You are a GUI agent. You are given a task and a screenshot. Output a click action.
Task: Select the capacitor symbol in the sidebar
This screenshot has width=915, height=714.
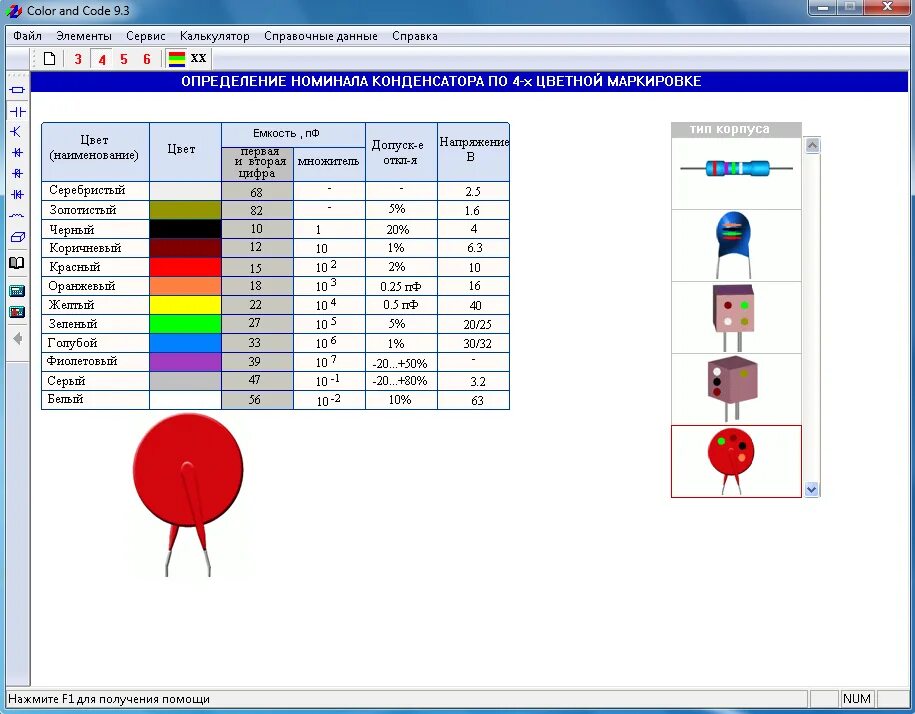coord(18,111)
